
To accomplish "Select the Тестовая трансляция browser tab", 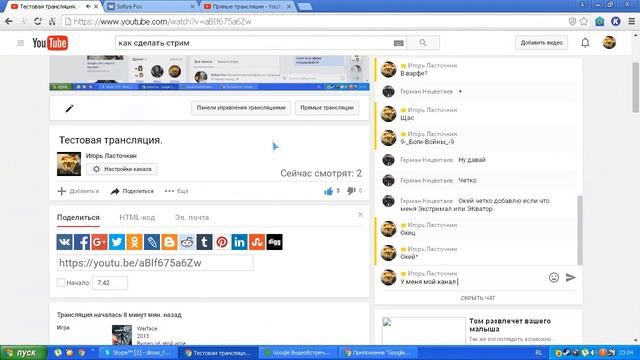I will 54,7.
